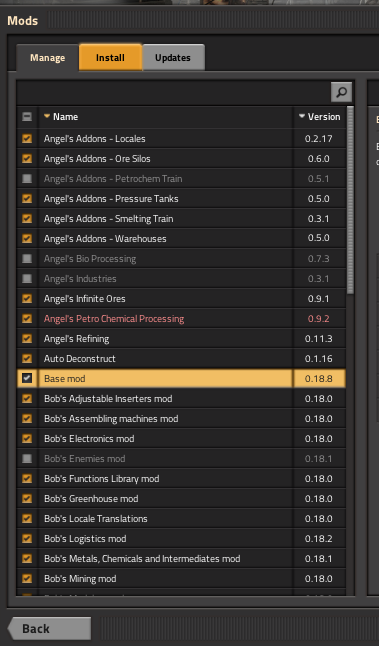379x646 pixels.
Task: Uncheck Auto Deconstruct checkbox
Action: [27, 358]
